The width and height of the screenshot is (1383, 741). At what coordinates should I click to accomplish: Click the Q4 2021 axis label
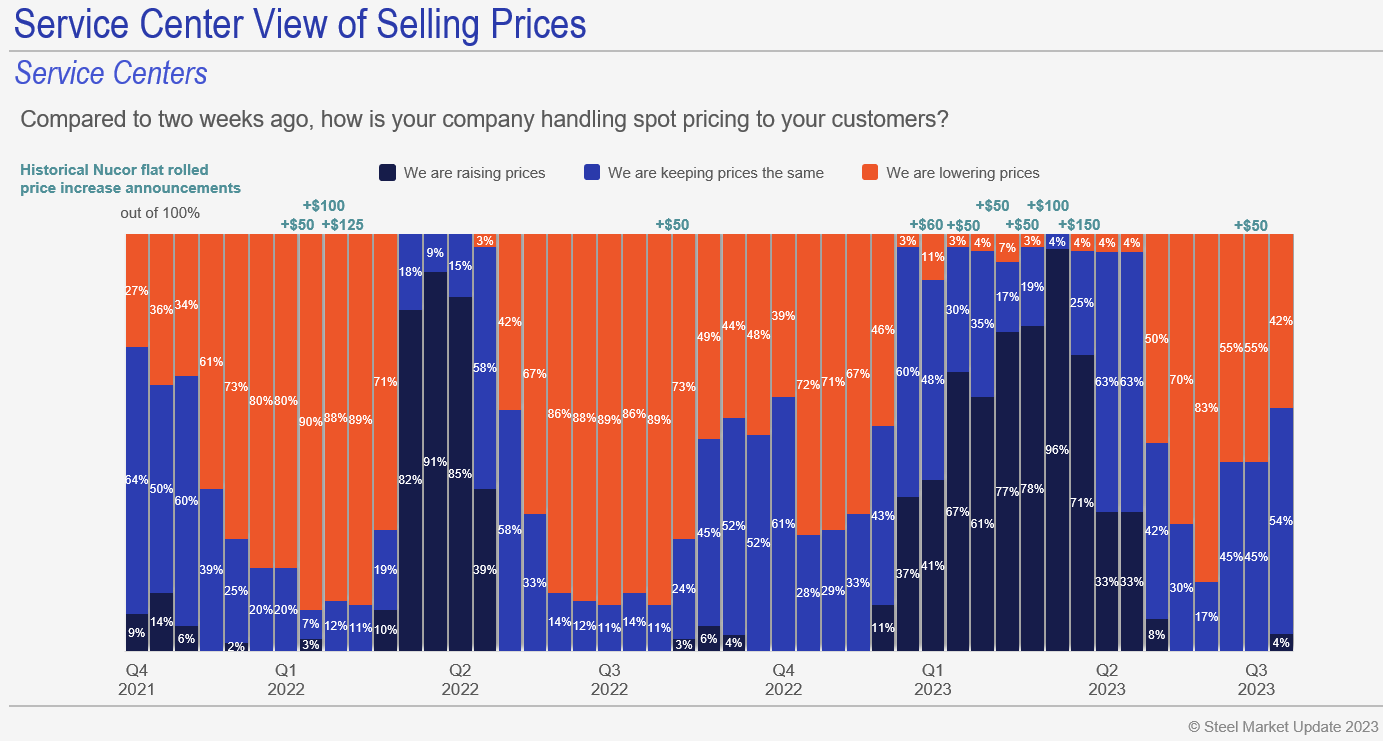[x=135, y=679]
